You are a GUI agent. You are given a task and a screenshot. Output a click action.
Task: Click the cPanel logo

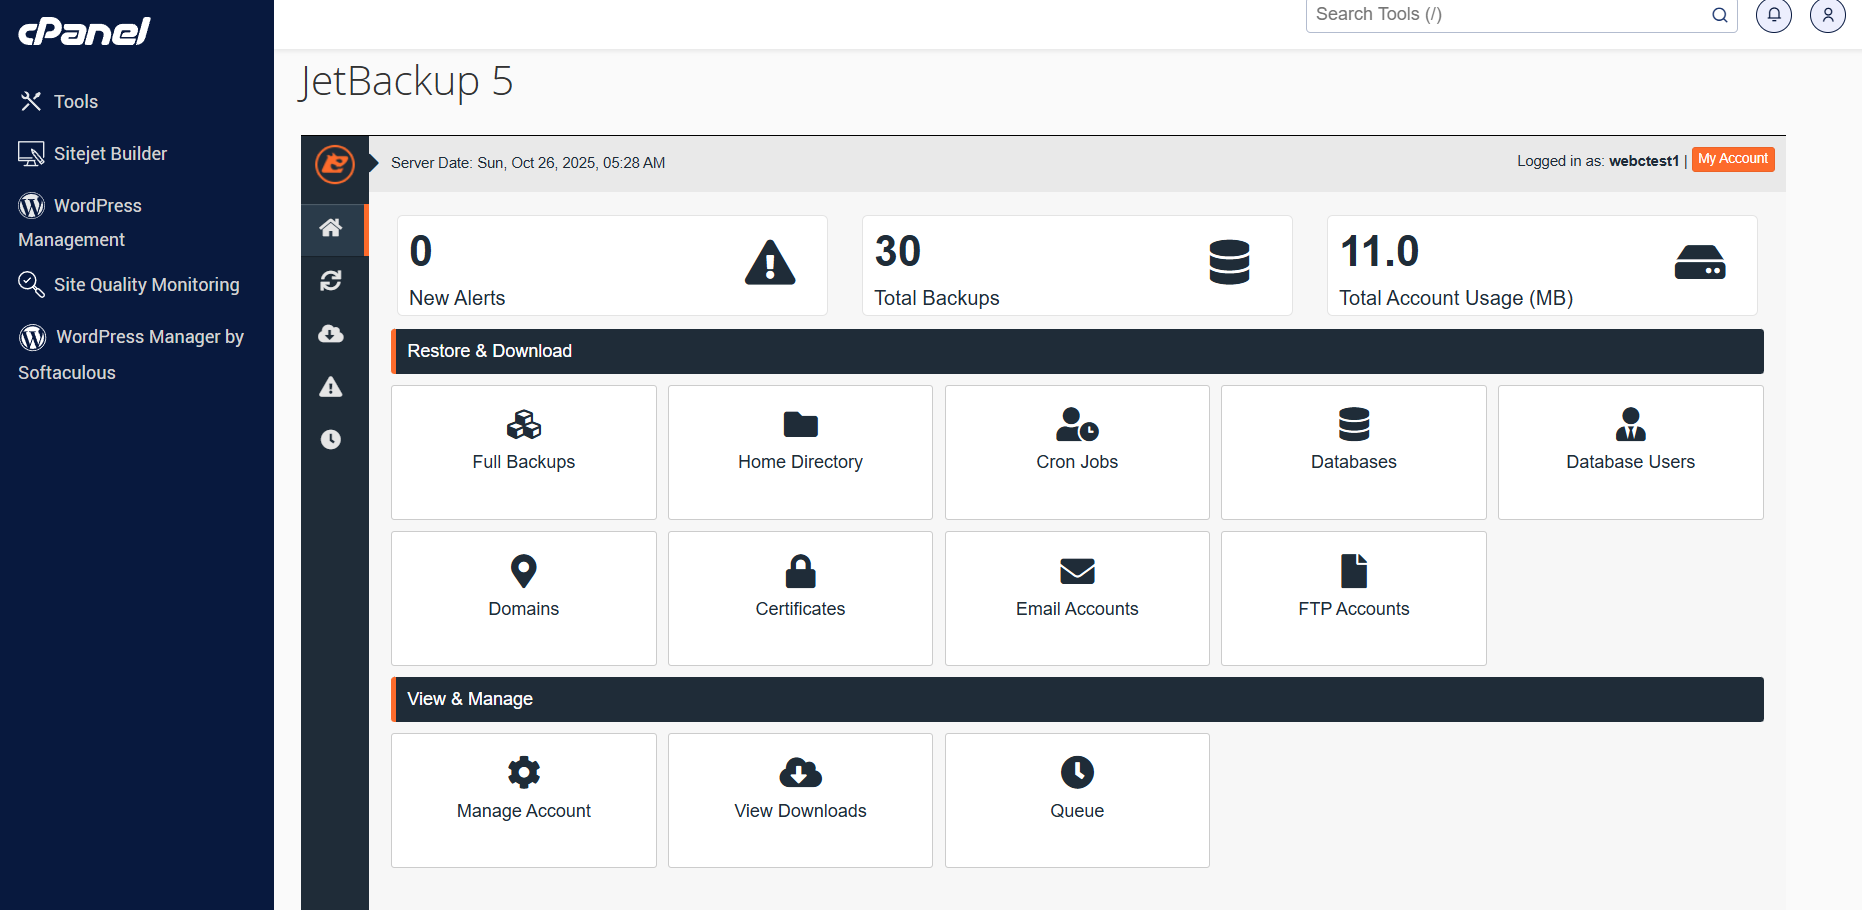pos(84,31)
